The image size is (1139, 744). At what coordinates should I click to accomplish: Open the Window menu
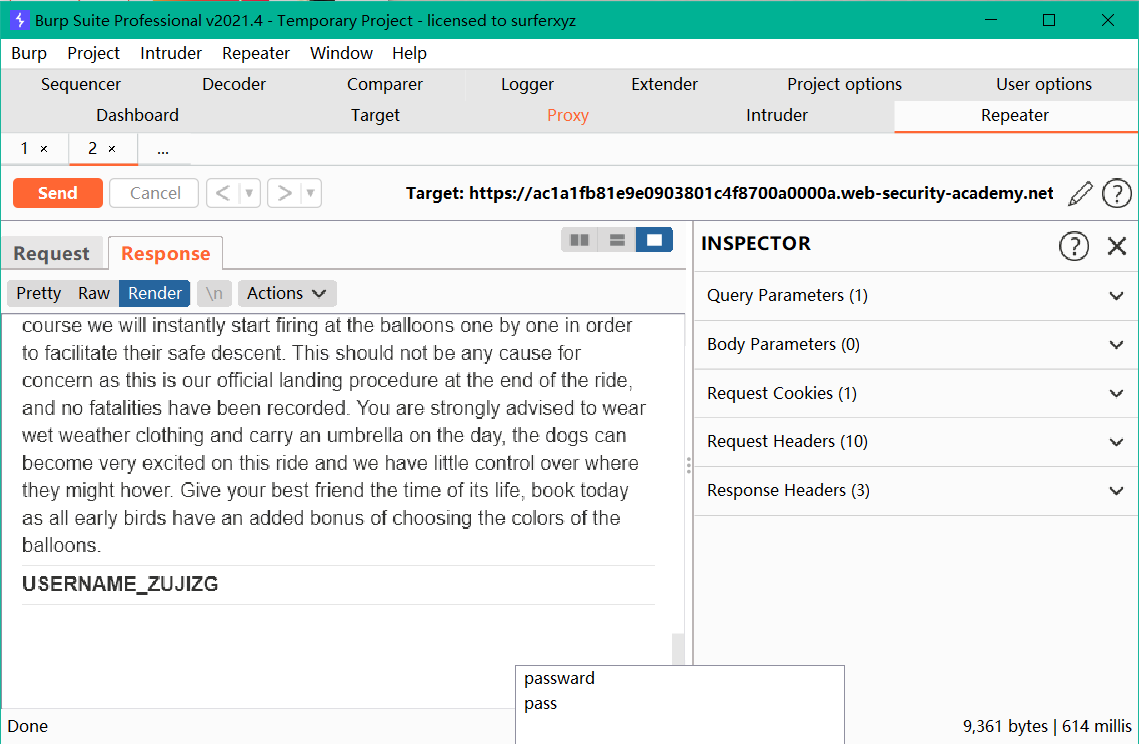(x=341, y=54)
